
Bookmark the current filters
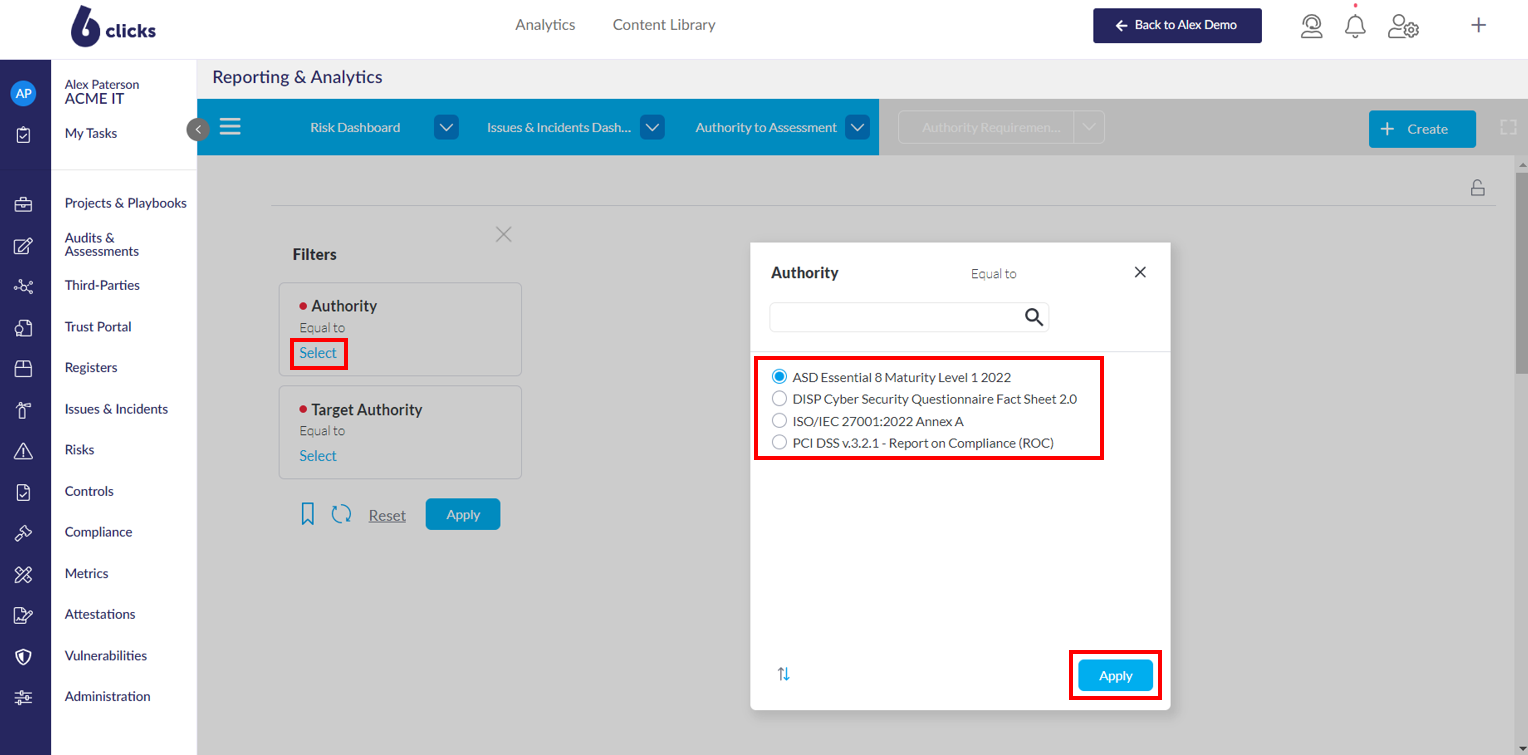(307, 513)
